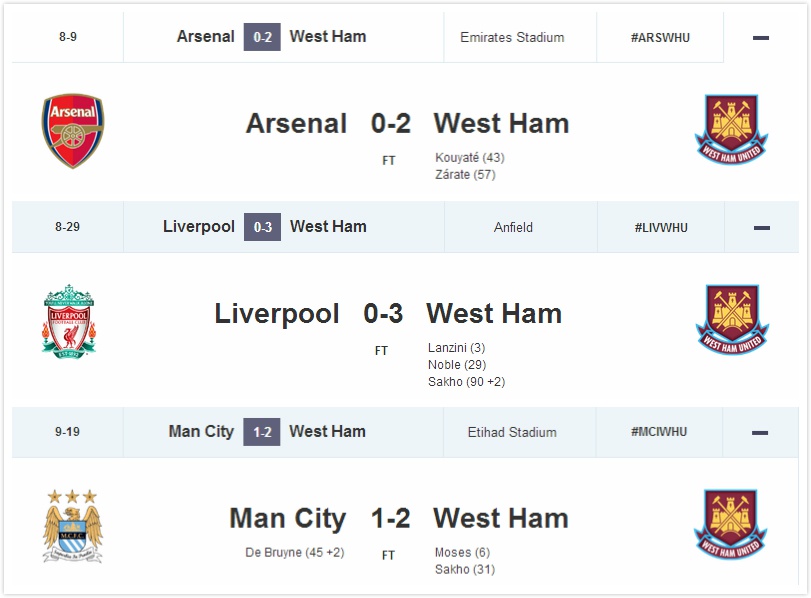Click the large Man City team name heading
This screenshot has height=598, width=811.
pyautogui.click(x=287, y=519)
